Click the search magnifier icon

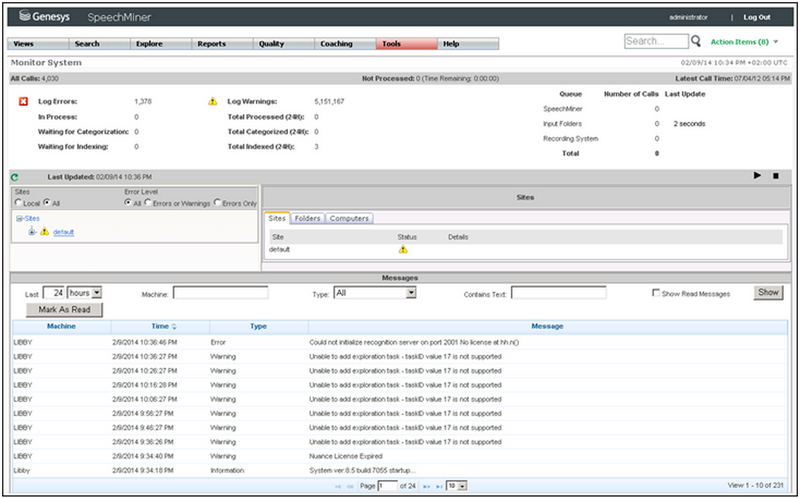[x=696, y=42]
